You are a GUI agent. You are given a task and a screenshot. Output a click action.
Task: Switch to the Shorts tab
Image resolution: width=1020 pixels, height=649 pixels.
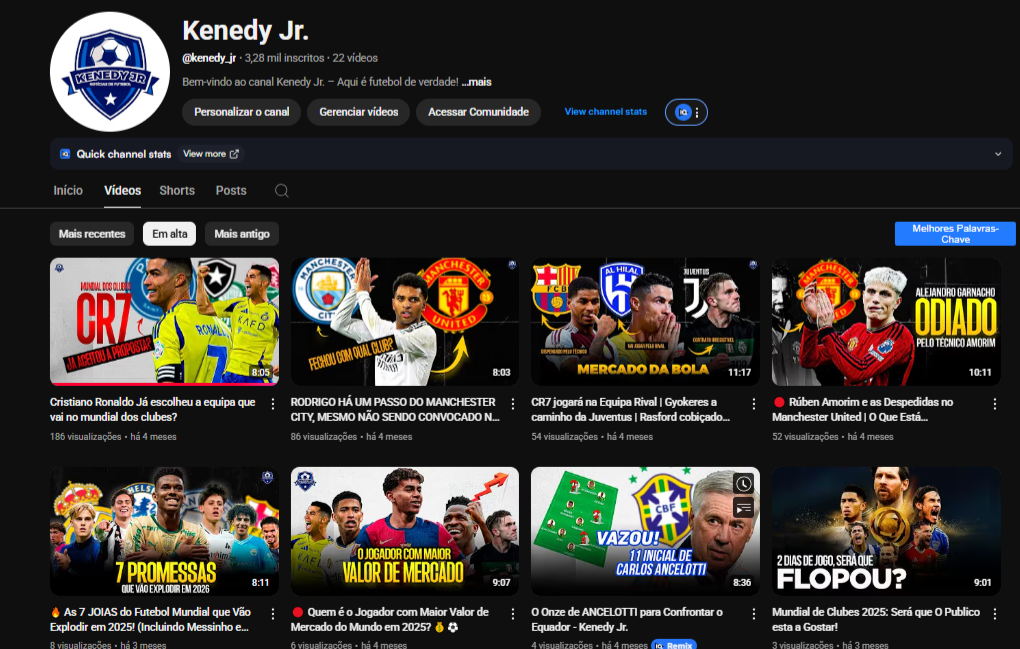click(177, 191)
